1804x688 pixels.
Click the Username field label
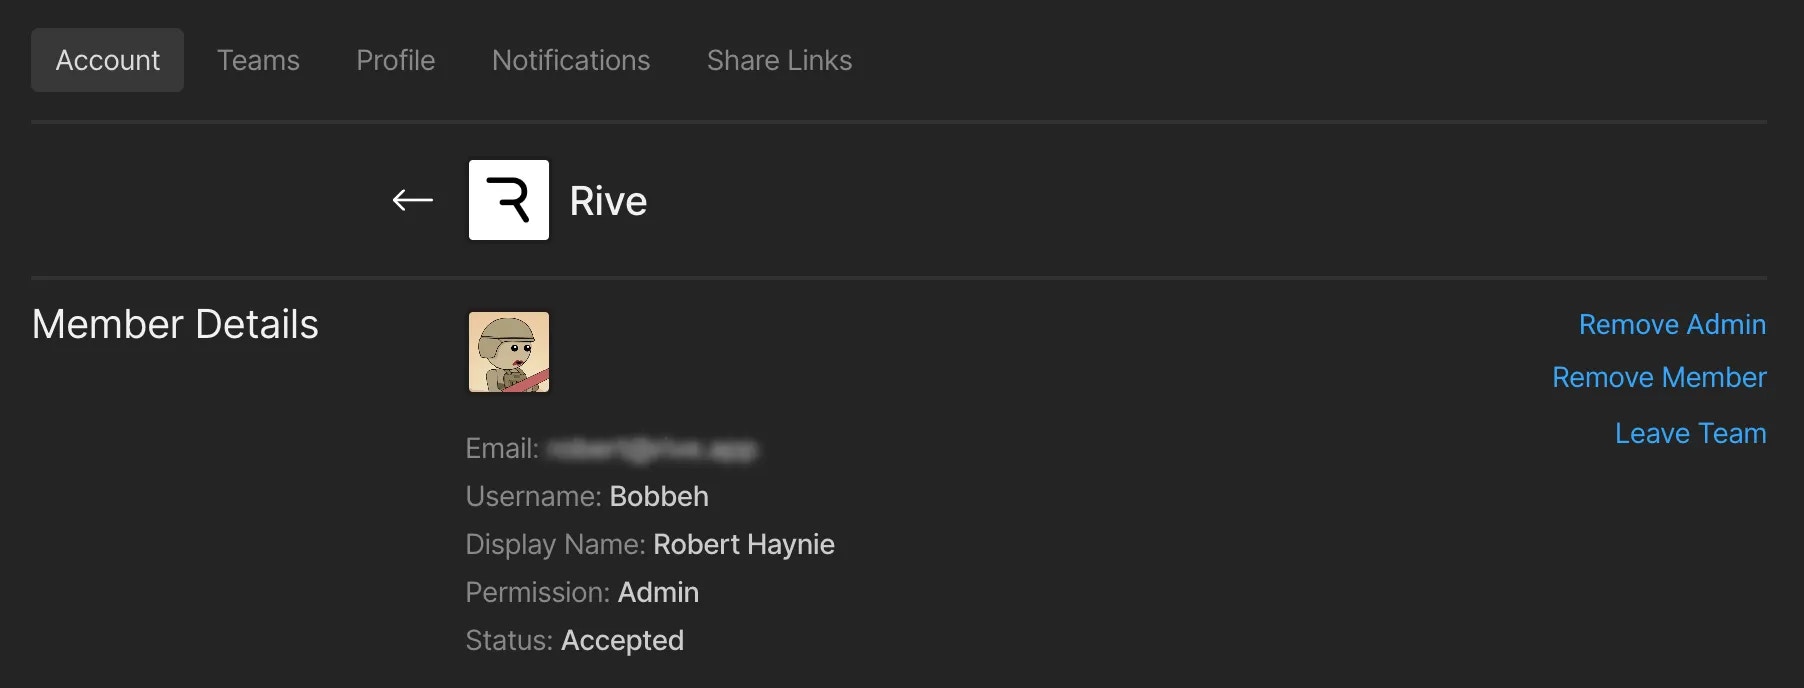[533, 497]
